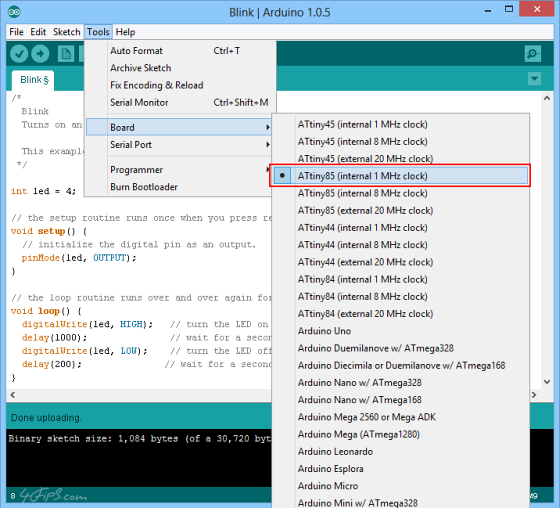
Task: Open Serial Monitor magnifier icon
Action: 533,54
